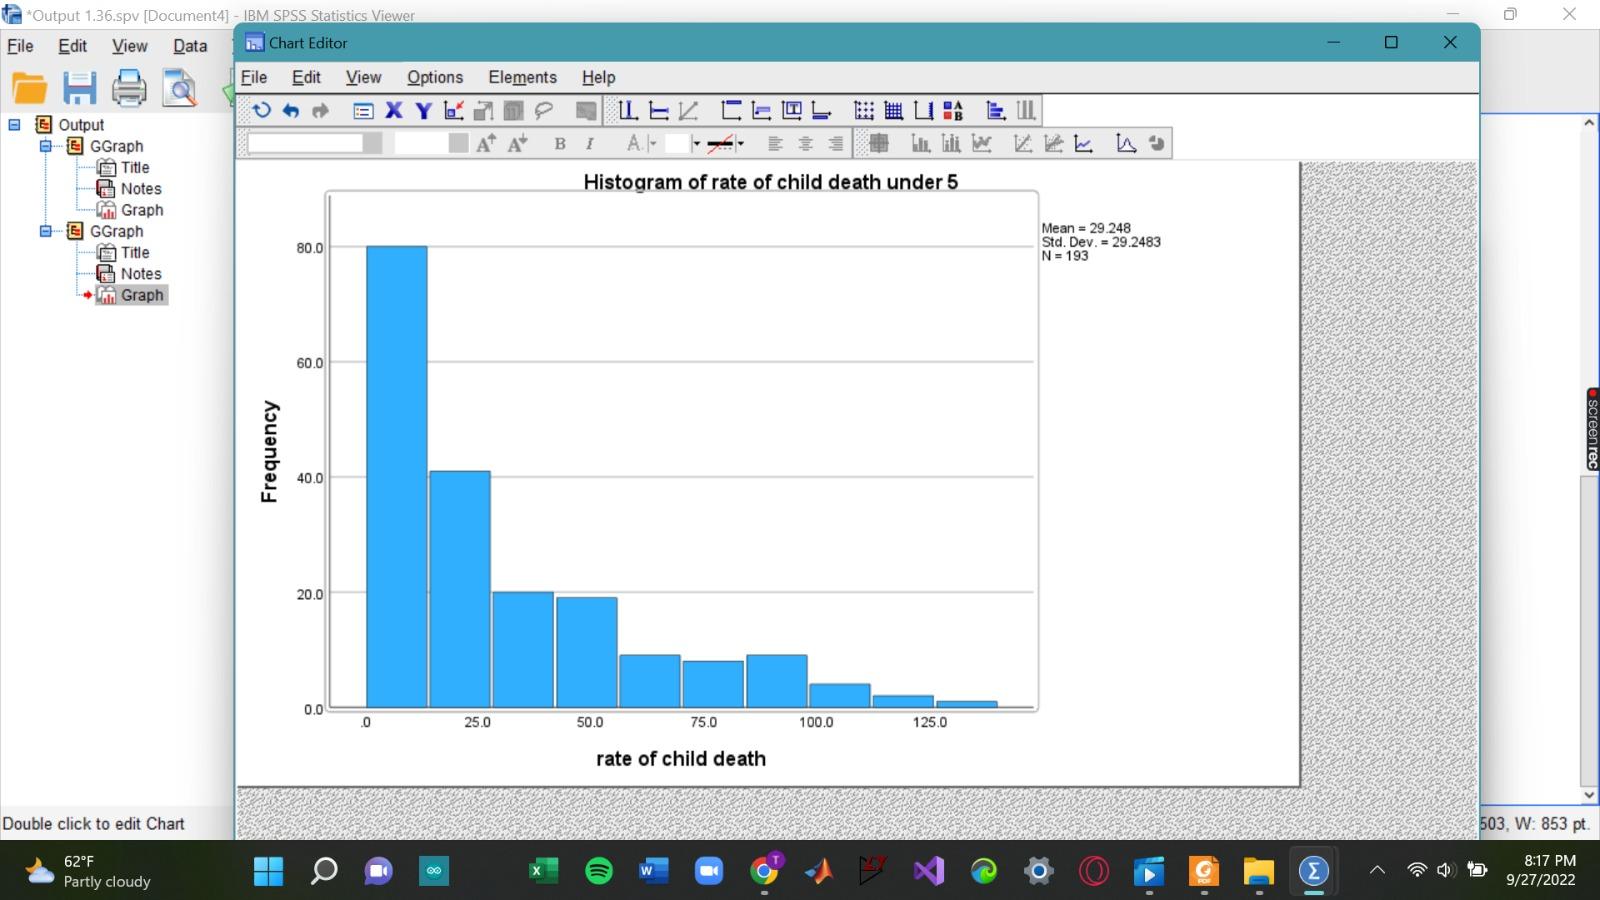Open Spotify from the taskbar
Screen dimensions: 1600x900
coord(598,871)
